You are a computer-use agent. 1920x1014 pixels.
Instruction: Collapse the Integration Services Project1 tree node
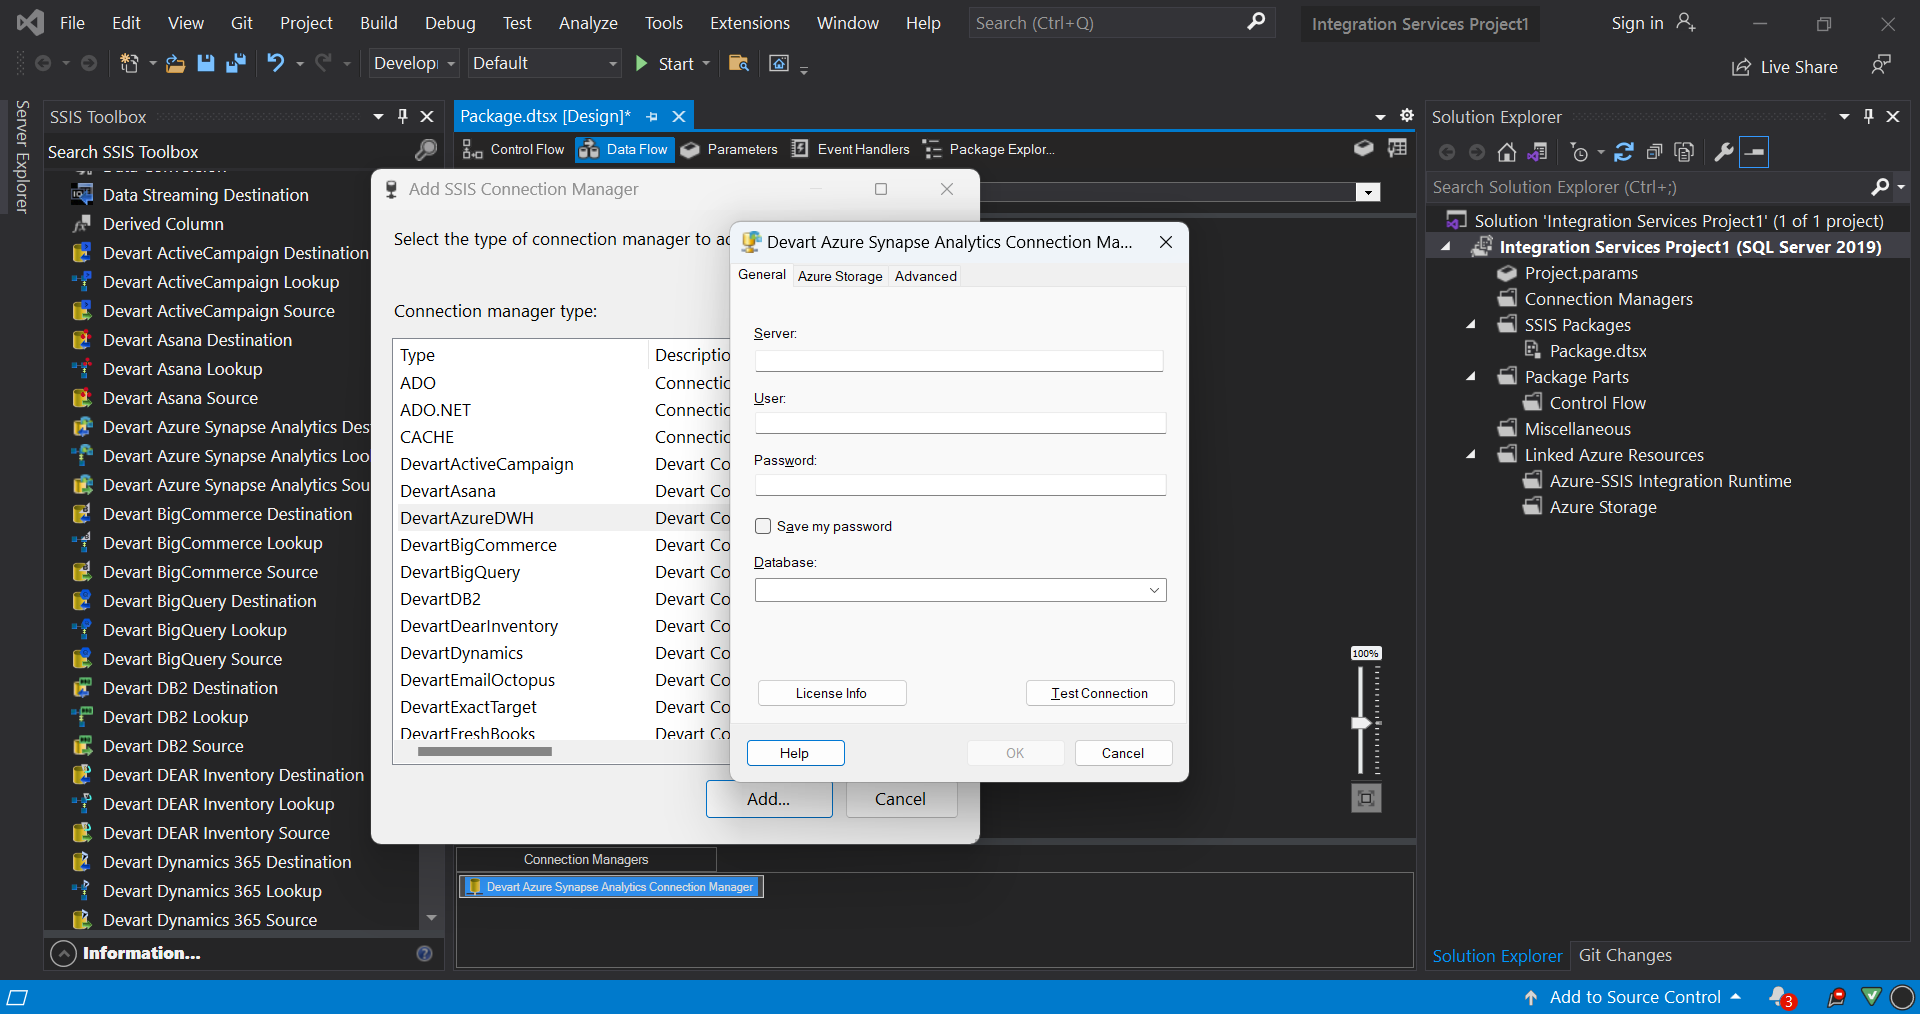pyautogui.click(x=1446, y=247)
